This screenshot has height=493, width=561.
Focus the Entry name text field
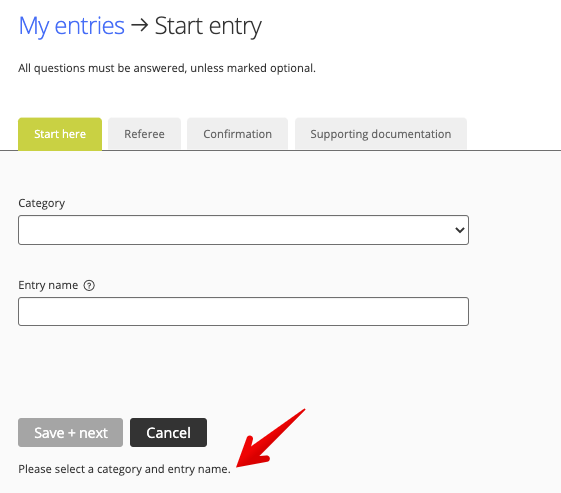pos(243,311)
